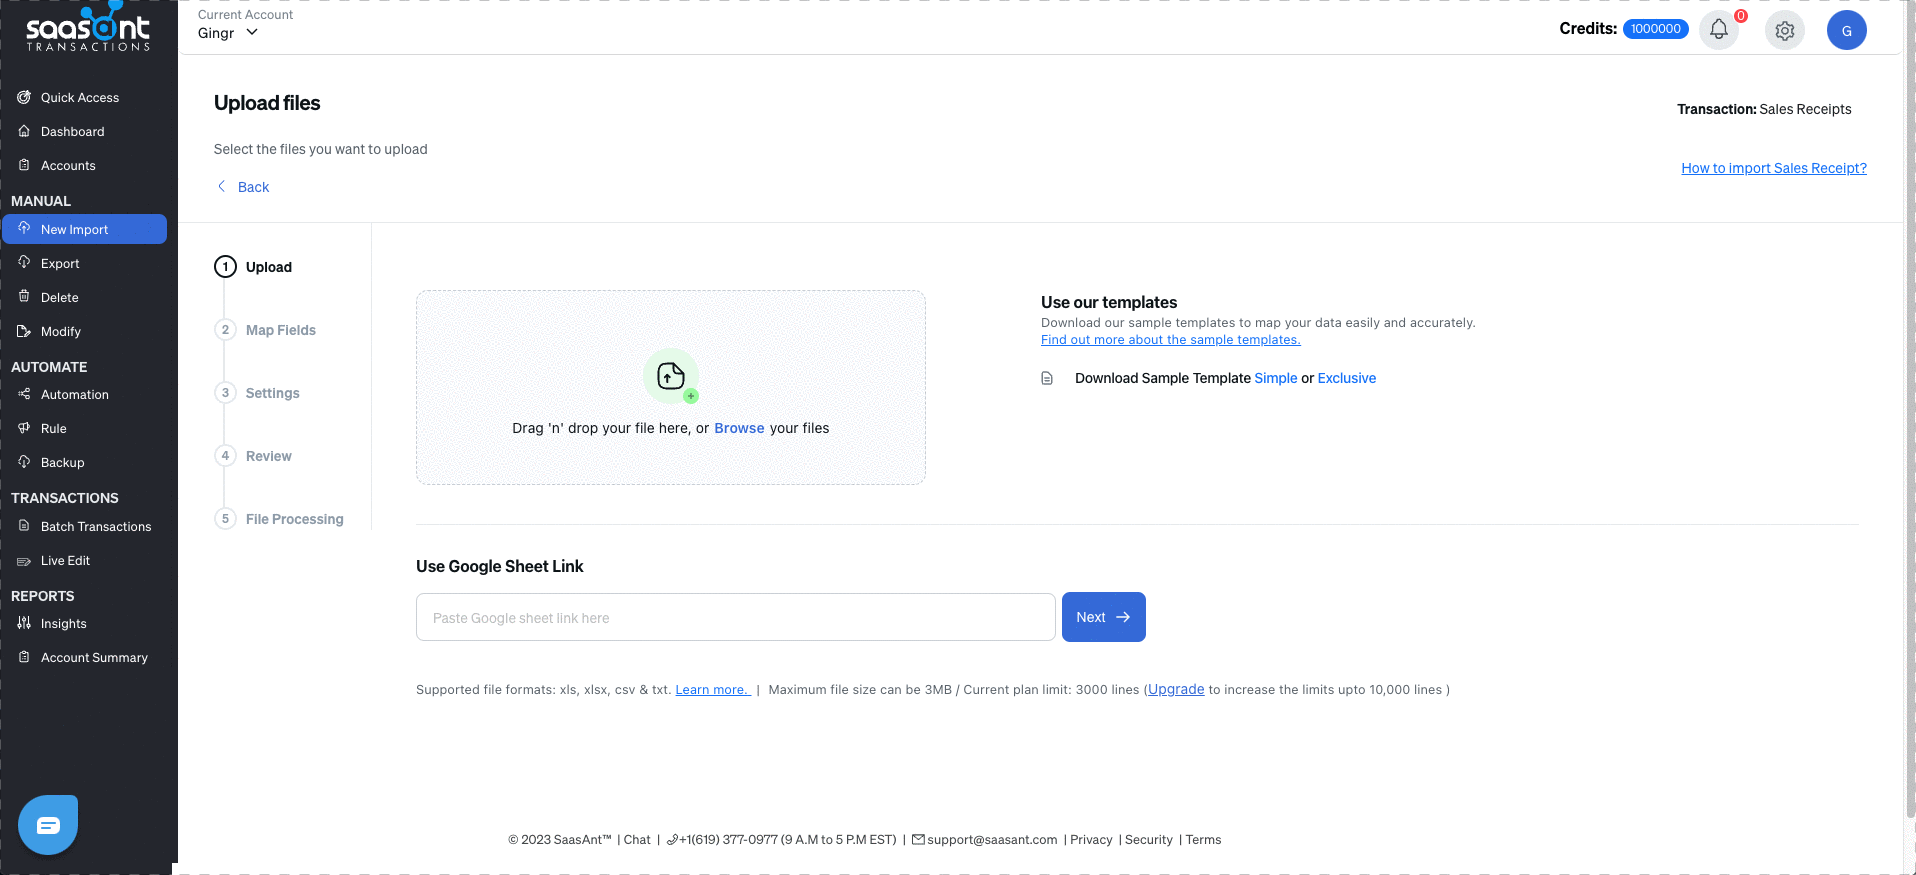Click the Export icon in sidebar
The image size is (1916, 875).
click(24, 262)
